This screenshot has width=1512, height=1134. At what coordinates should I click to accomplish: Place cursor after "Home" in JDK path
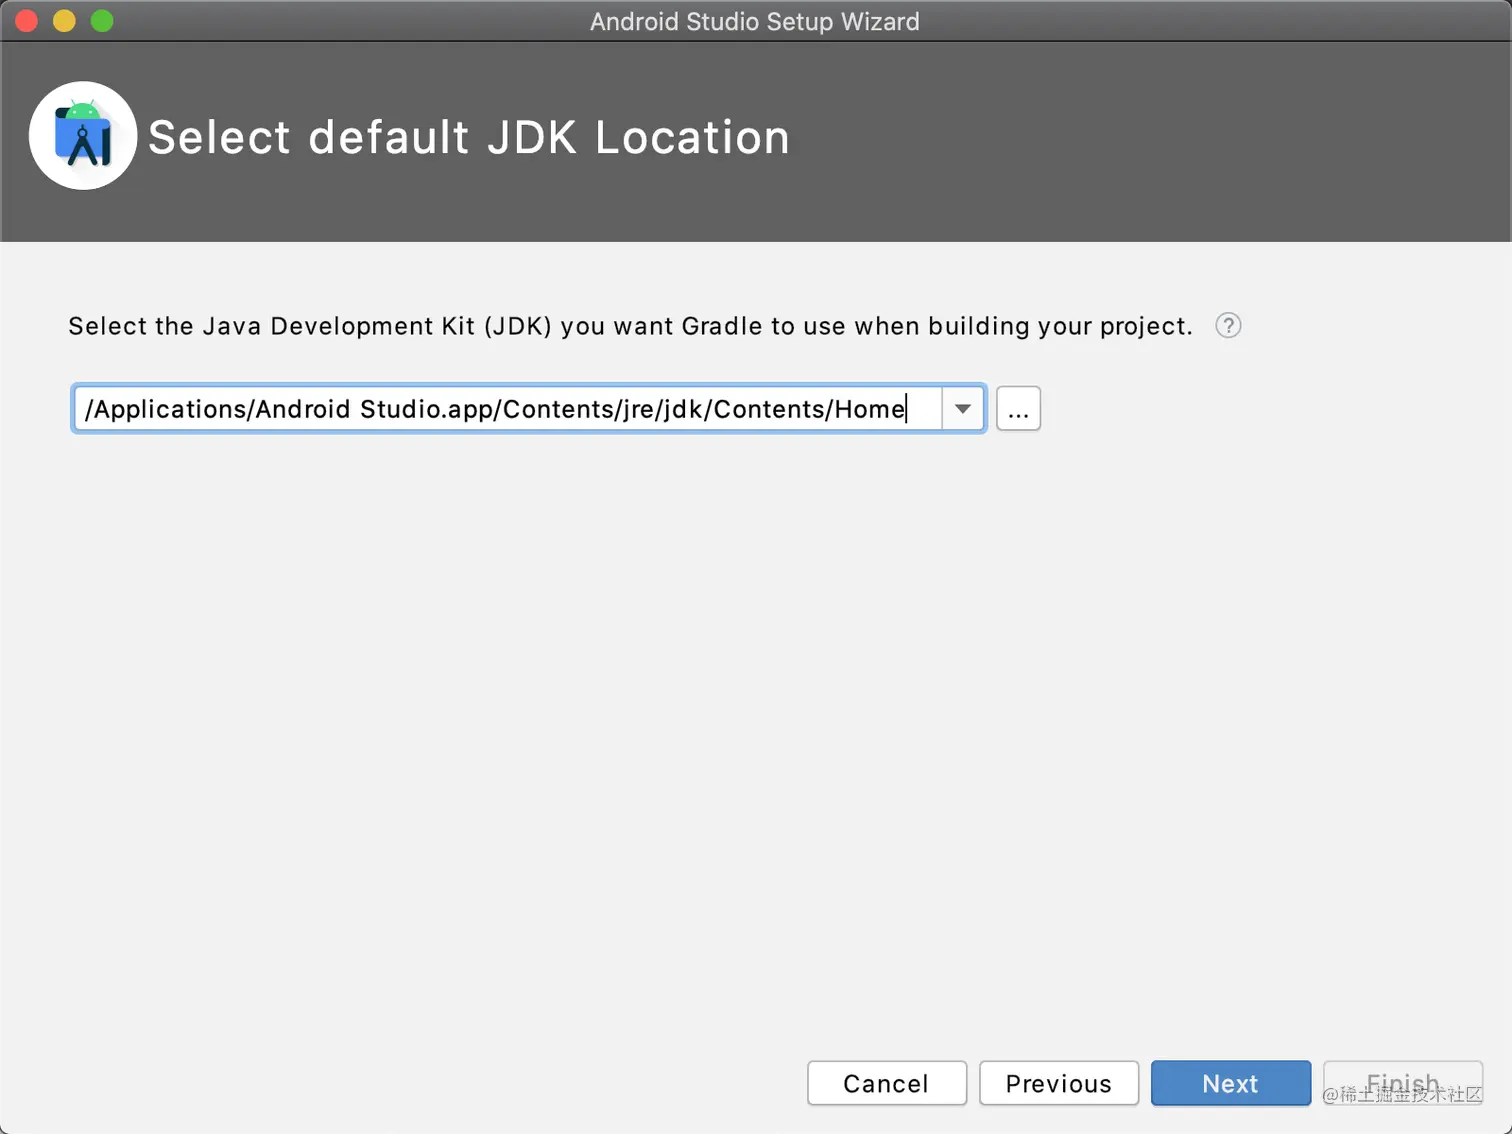click(x=907, y=409)
